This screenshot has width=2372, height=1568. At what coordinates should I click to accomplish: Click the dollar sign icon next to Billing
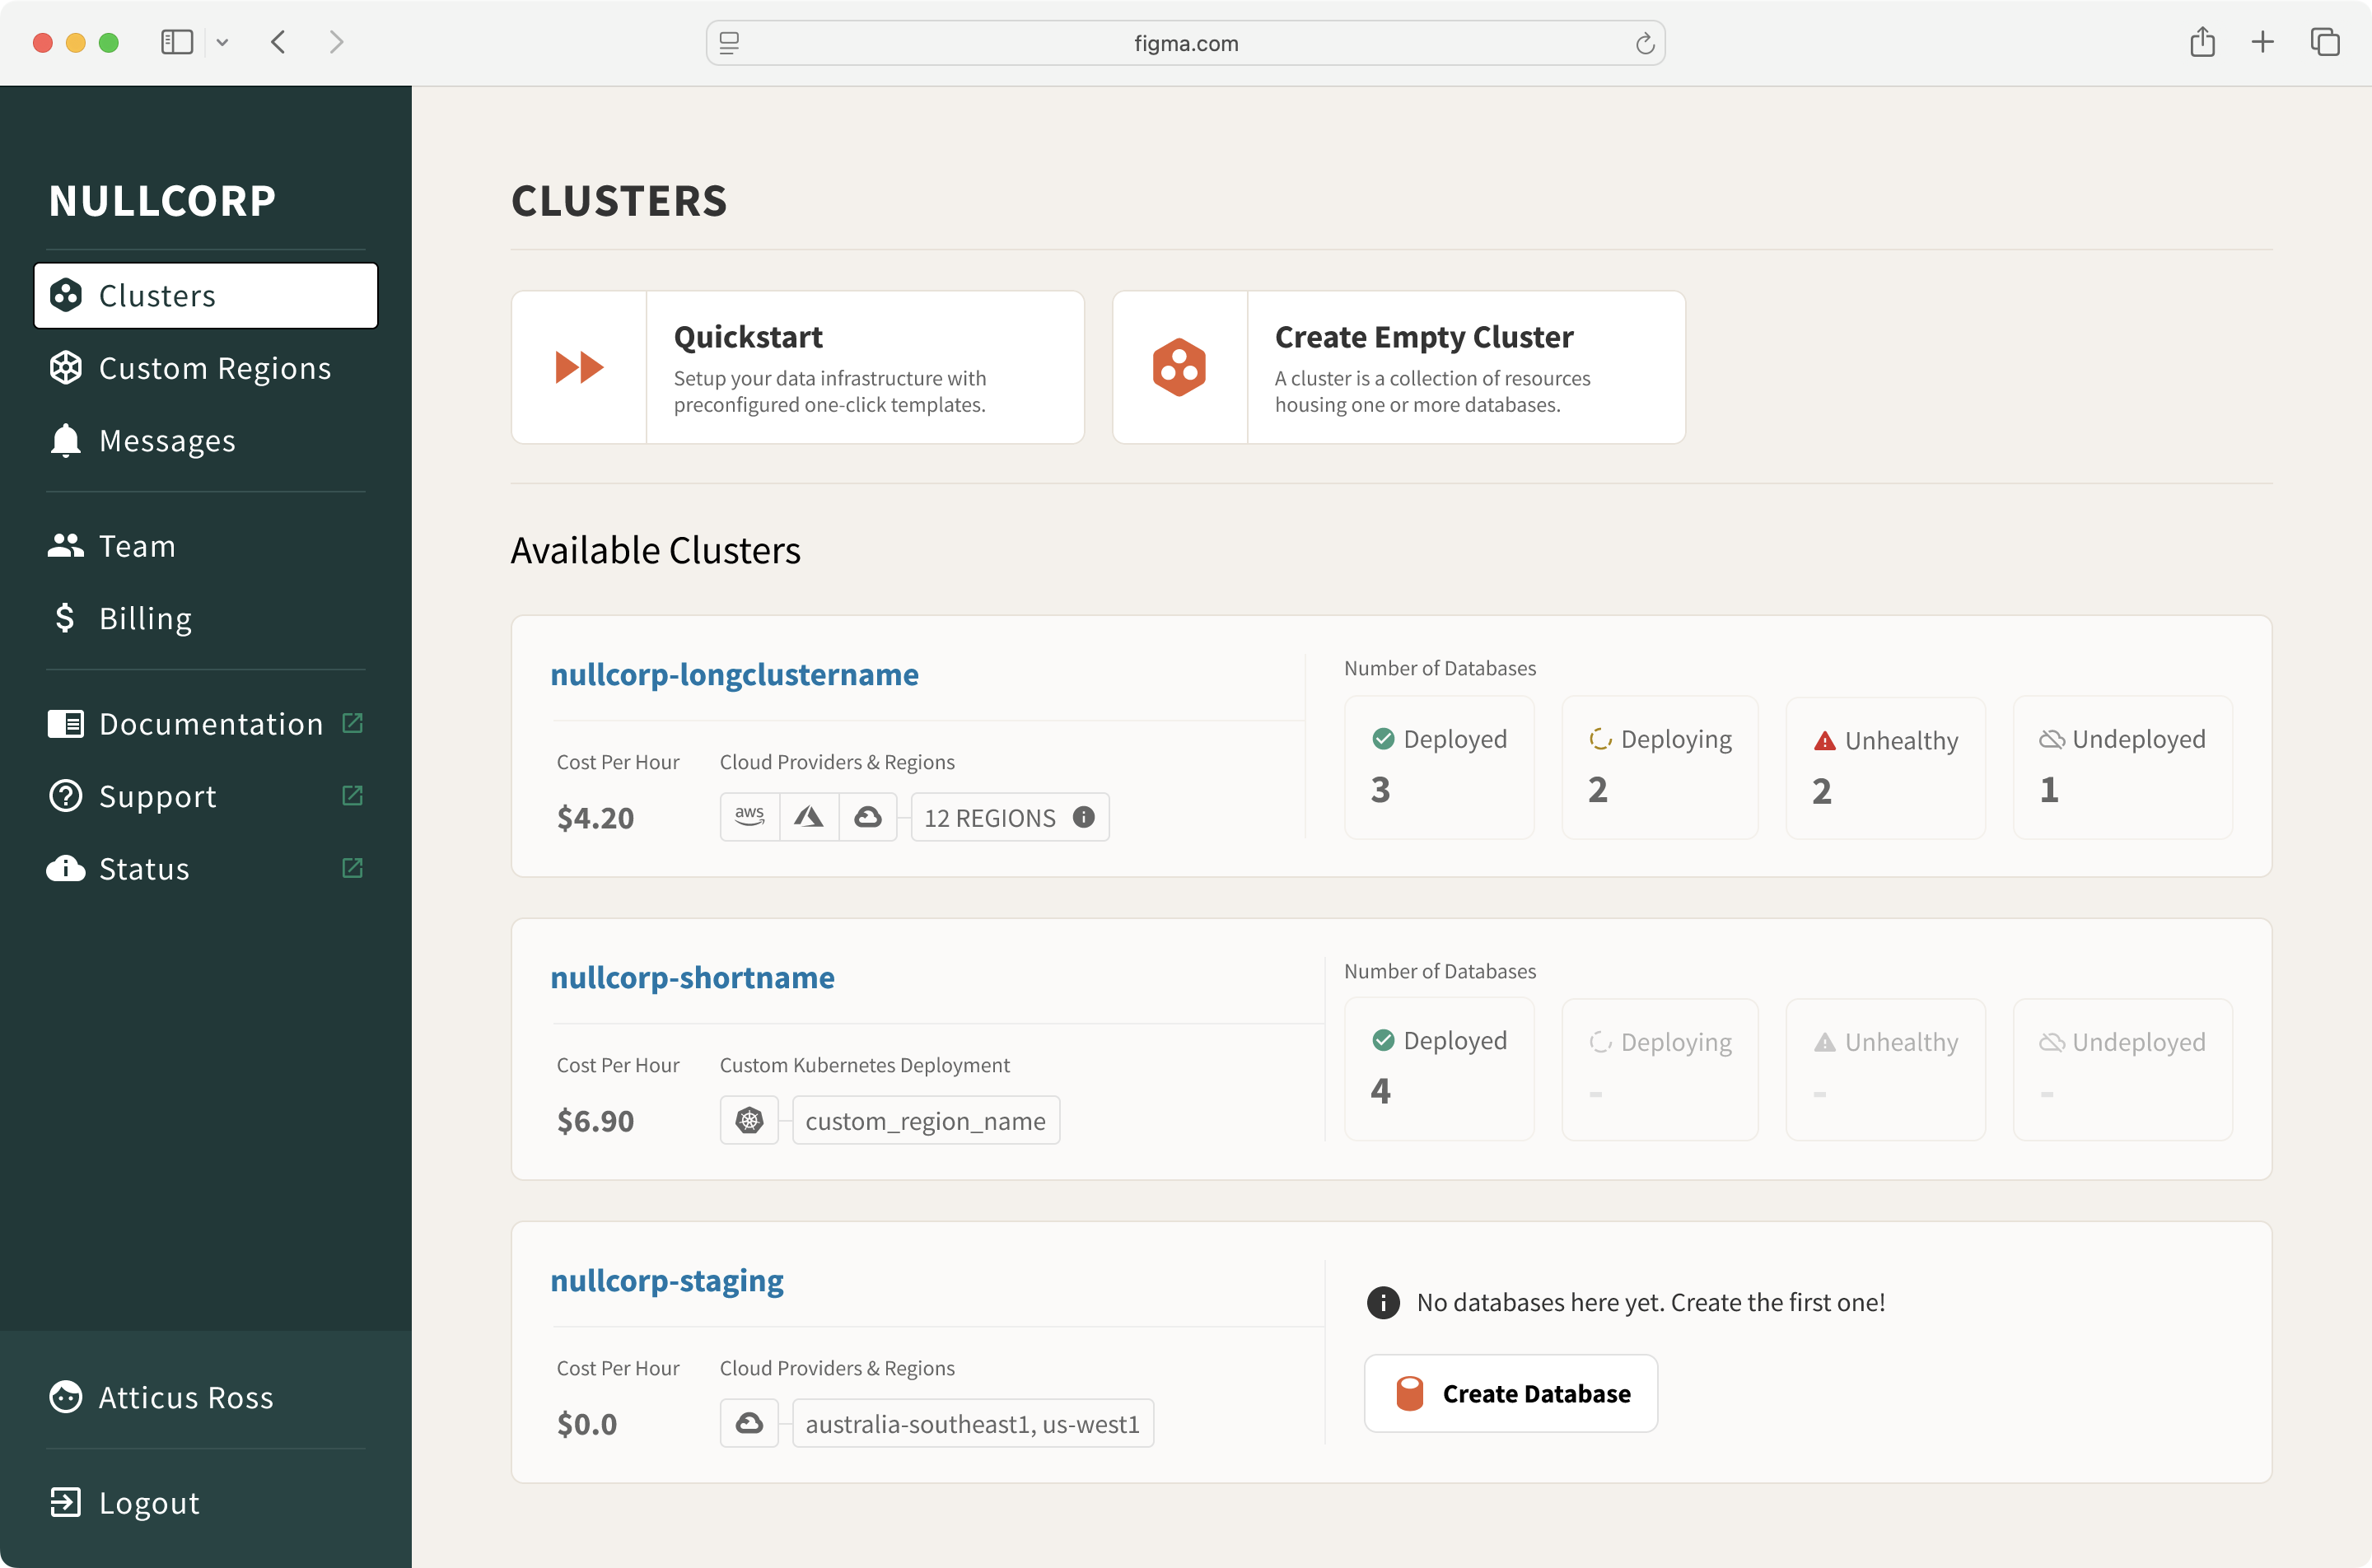pos(64,618)
